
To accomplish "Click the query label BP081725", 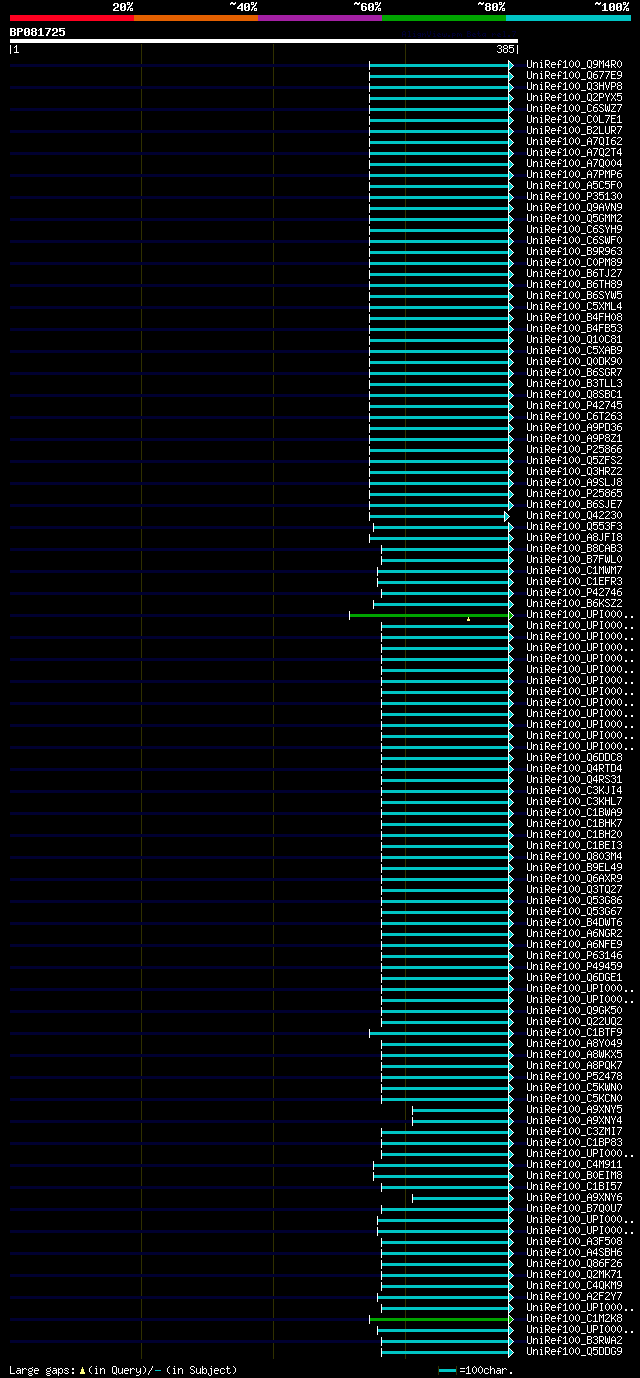I will (38, 32).
